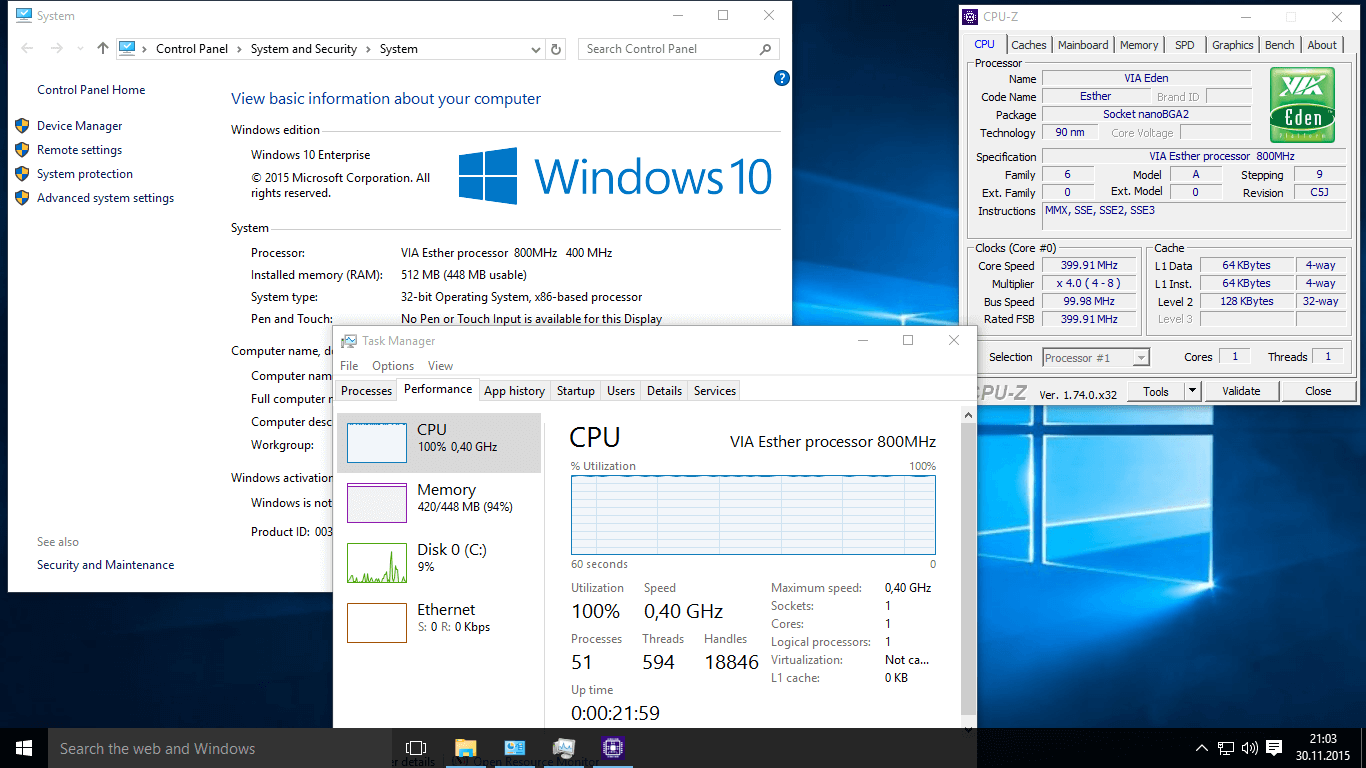This screenshot has width=1366, height=768.
Task: Open Task View from the taskbar
Action: pos(416,748)
